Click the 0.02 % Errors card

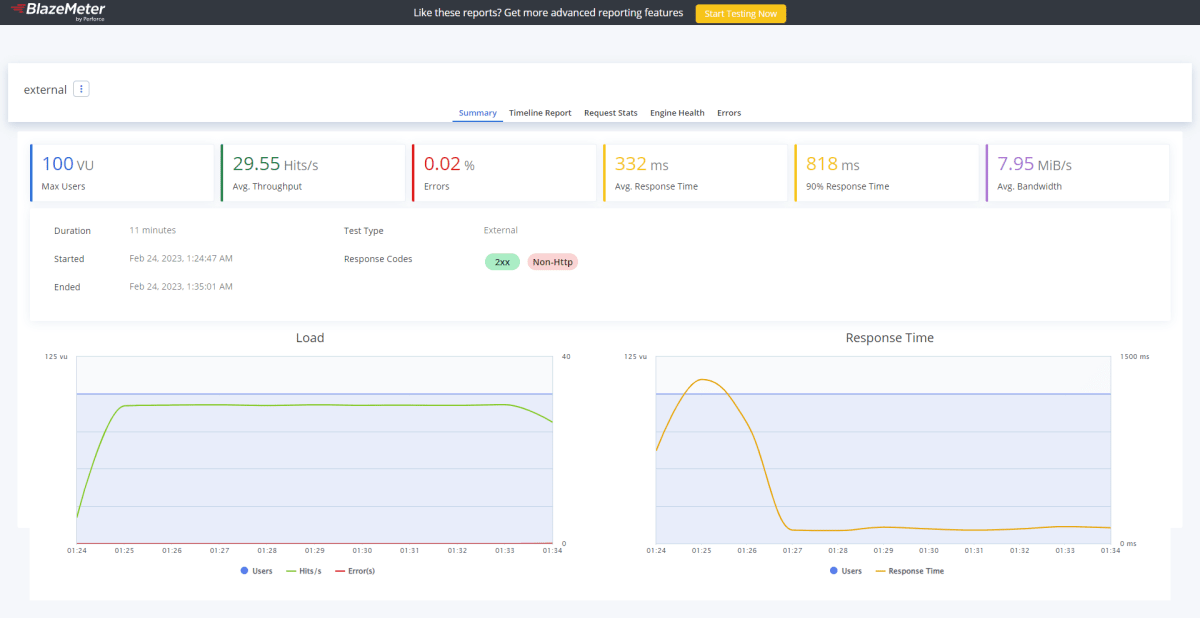[x=504, y=173]
